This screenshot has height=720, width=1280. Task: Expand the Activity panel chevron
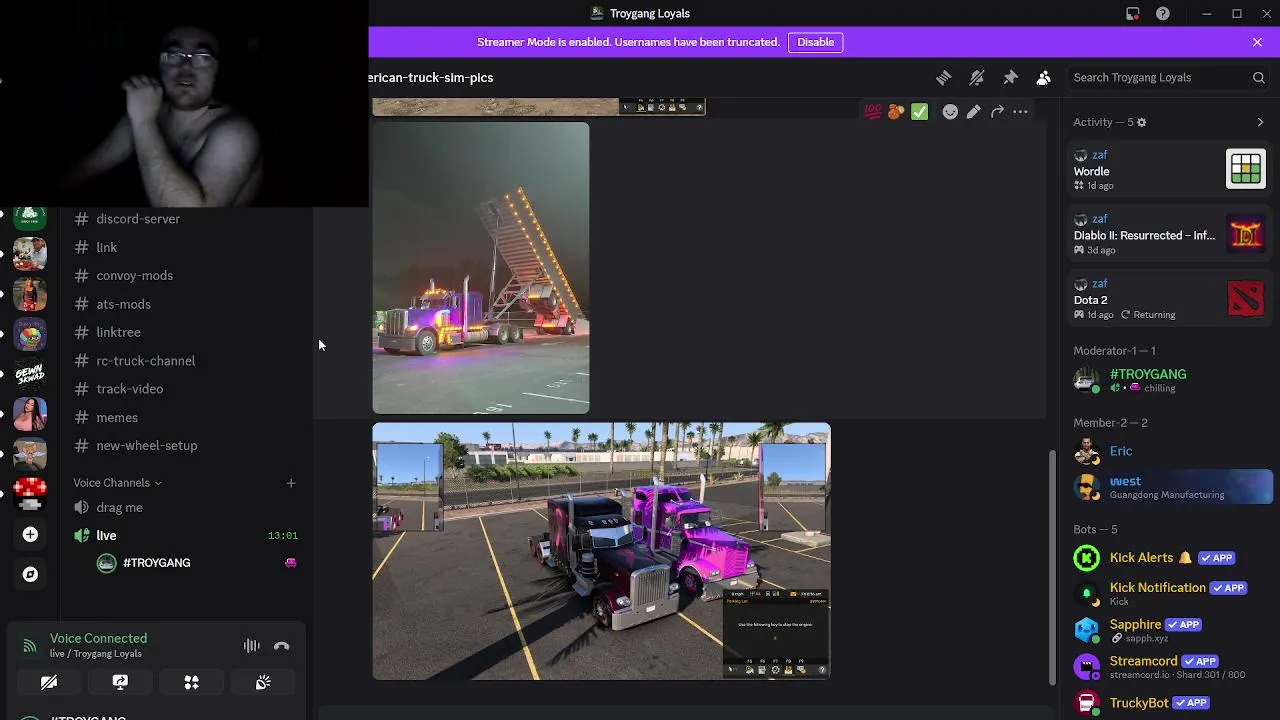pos(1260,122)
